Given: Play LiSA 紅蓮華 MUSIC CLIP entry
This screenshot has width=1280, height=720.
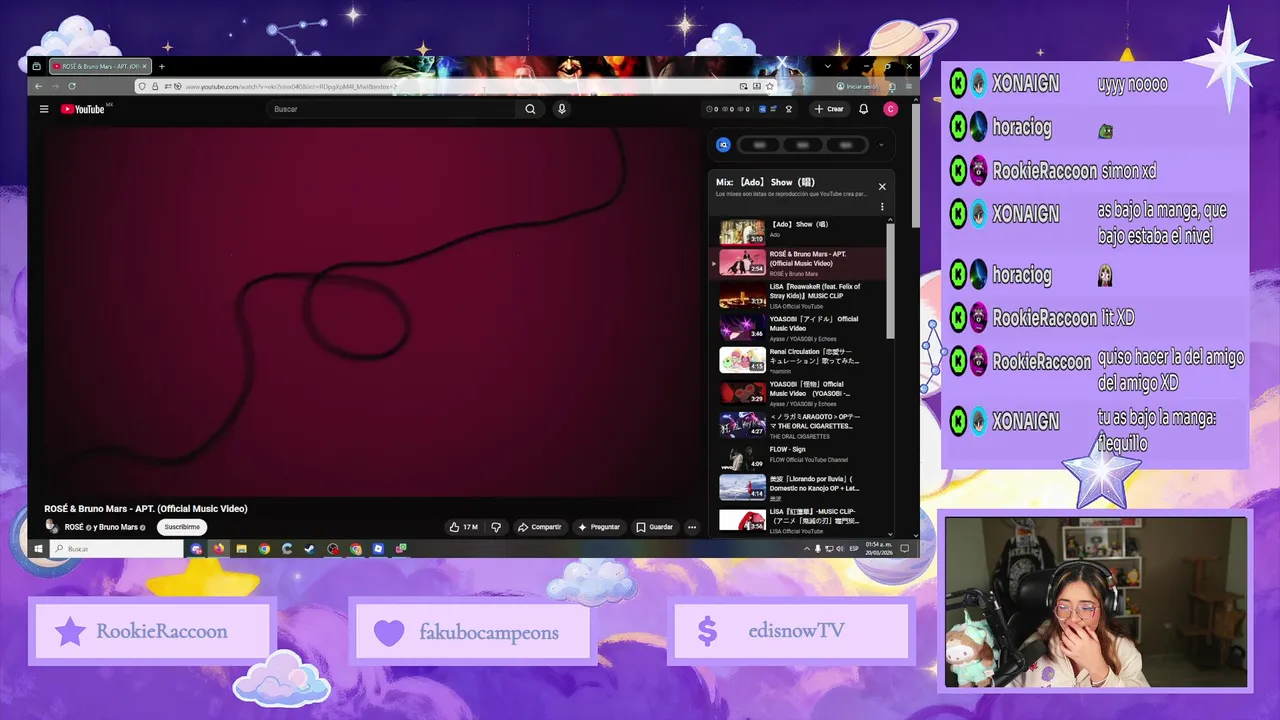Looking at the screenshot, I should 798,520.
